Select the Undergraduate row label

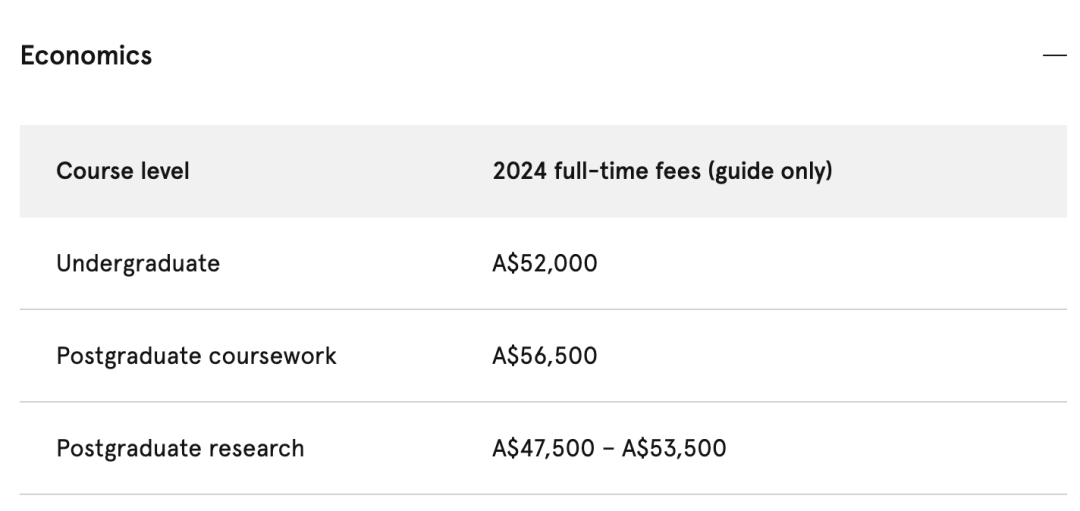[x=138, y=263]
